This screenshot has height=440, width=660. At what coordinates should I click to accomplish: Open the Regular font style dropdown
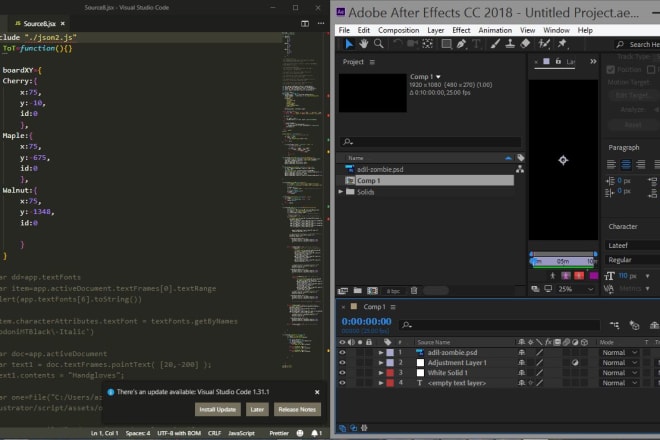click(633, 260)
